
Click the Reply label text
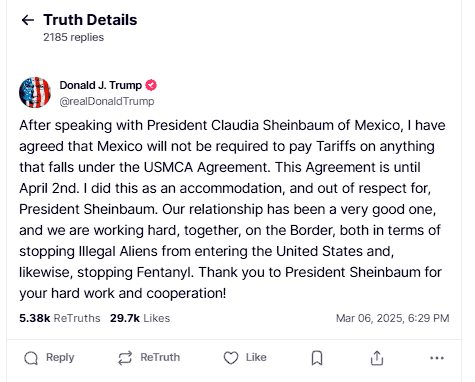60,357
